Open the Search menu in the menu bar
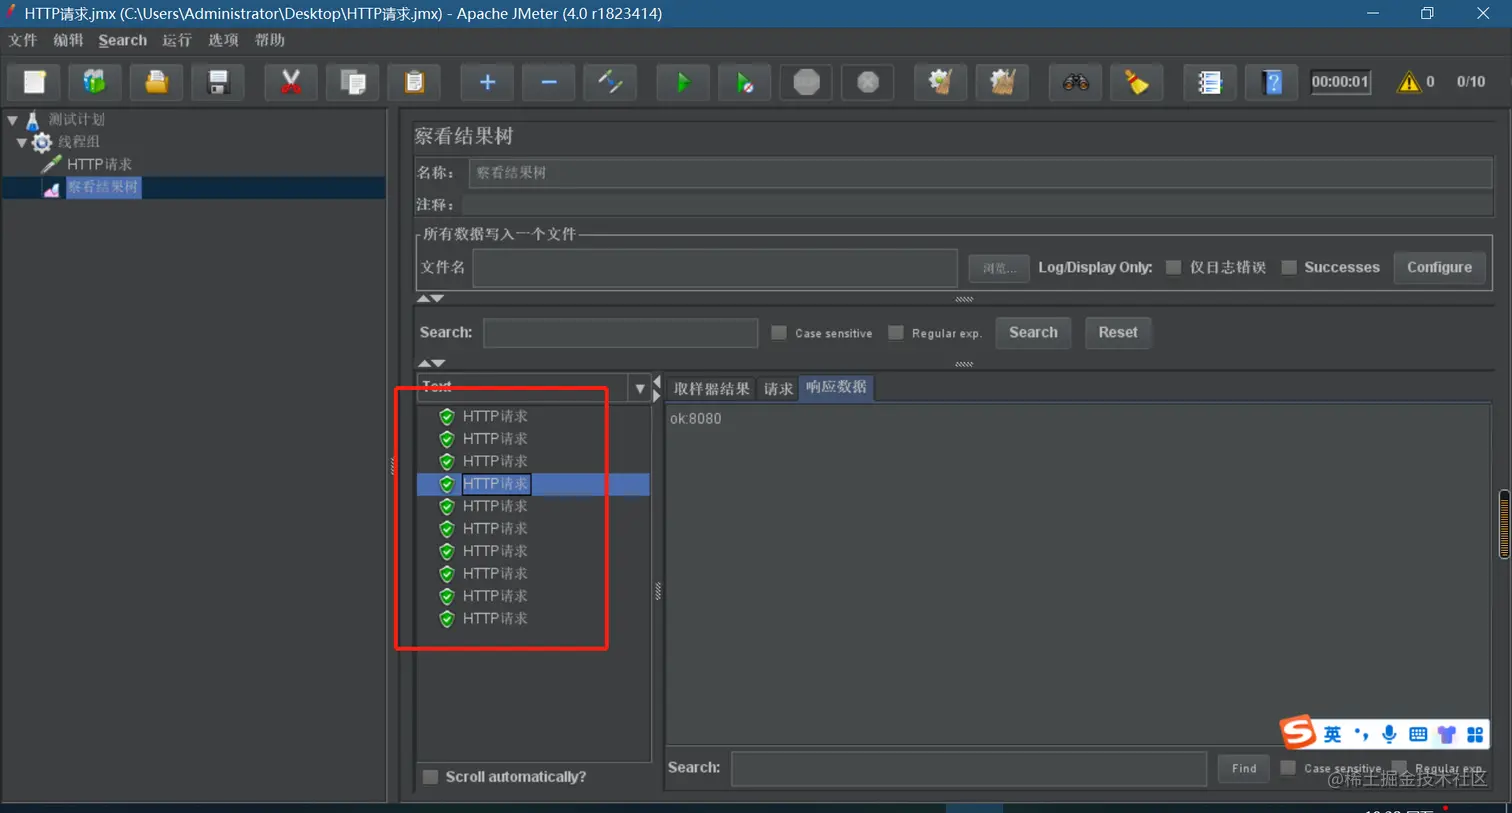 123,40
